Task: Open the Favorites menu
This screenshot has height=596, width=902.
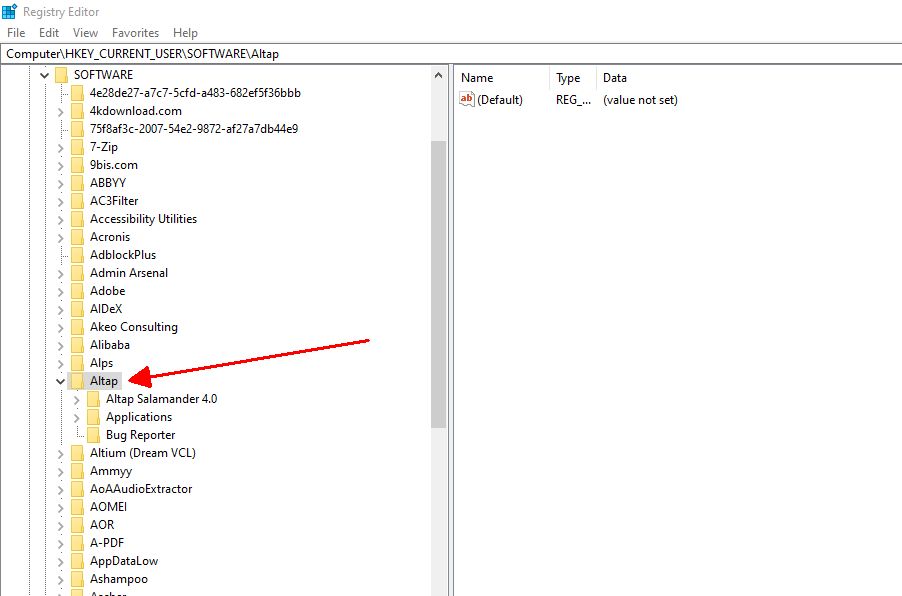Action: [135, 33]
